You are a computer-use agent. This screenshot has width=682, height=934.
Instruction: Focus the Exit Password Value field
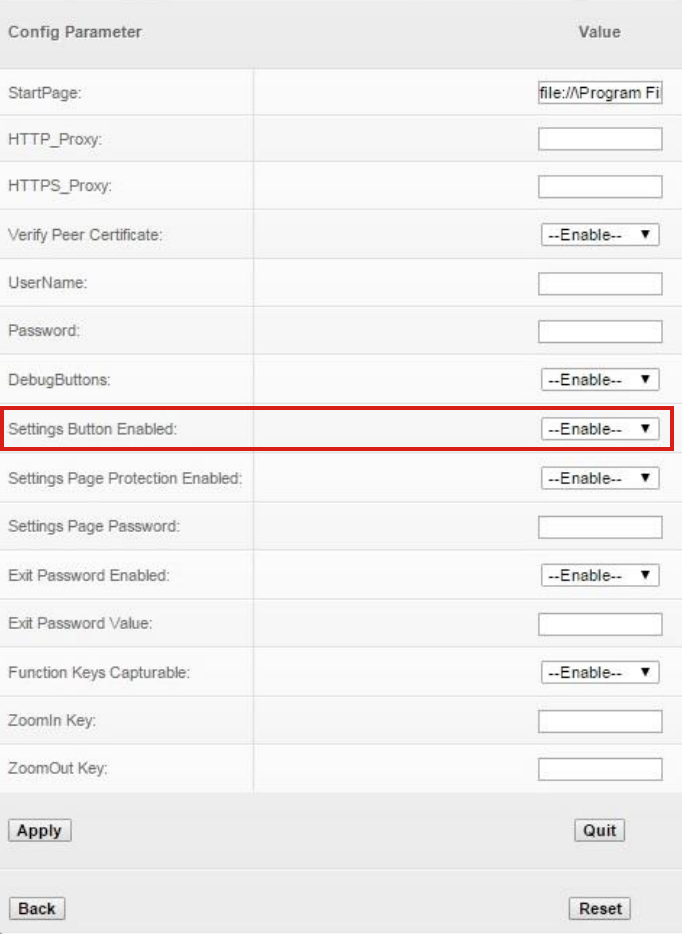(x=600, y=625)
